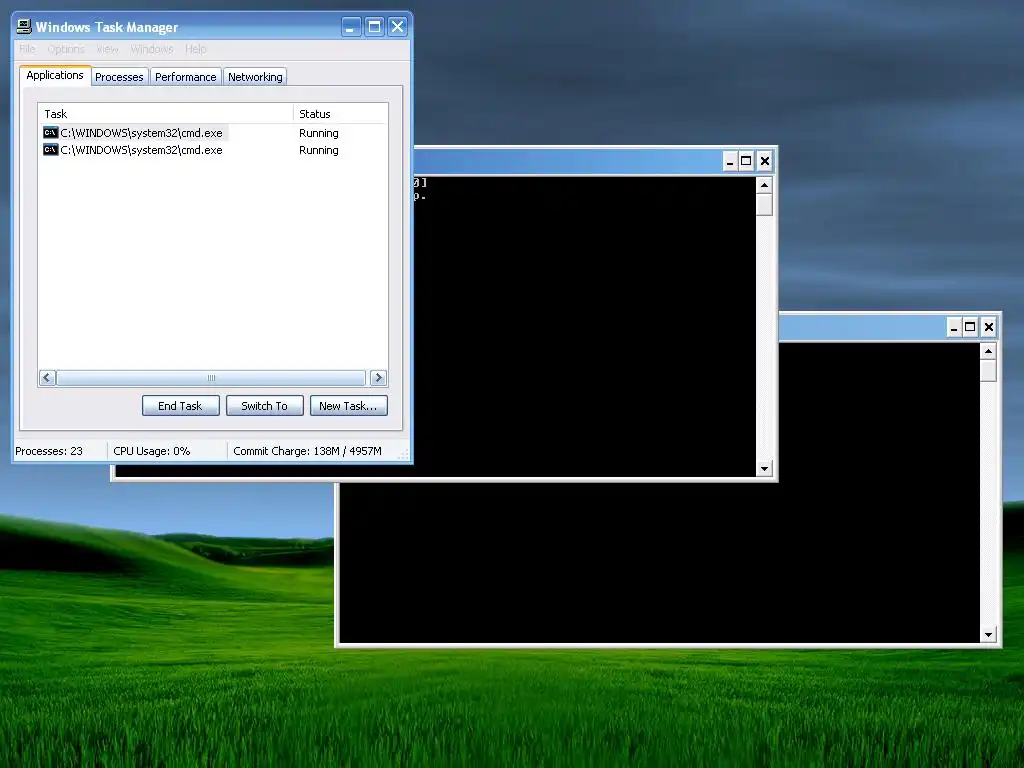Screen dimensions: 1024x768
Task: Click the lower command prompt scrollbar thumb
Action: pyautogui.click(x=988, y=371)
